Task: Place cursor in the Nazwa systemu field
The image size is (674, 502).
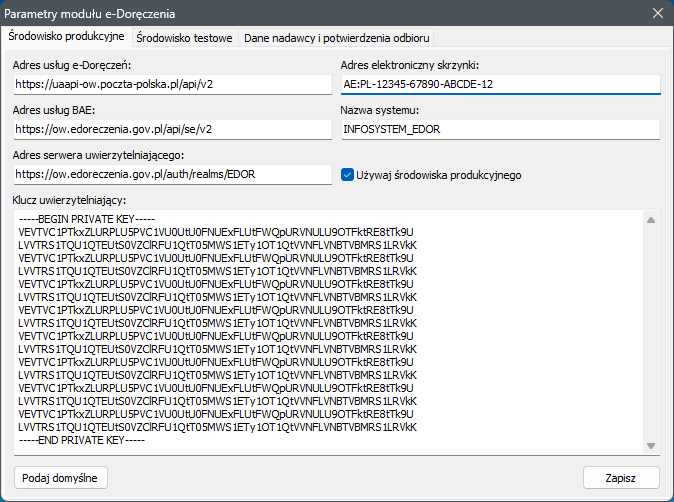Action: point(499,129)
